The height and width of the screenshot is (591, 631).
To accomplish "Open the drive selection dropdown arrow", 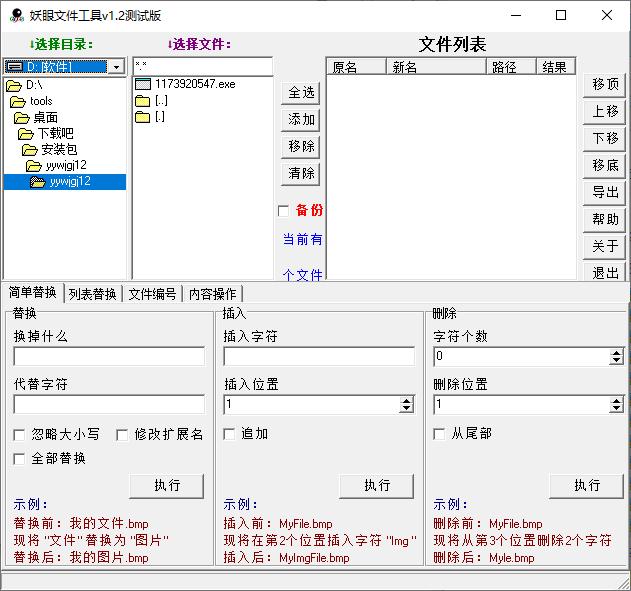I will 117,67.
